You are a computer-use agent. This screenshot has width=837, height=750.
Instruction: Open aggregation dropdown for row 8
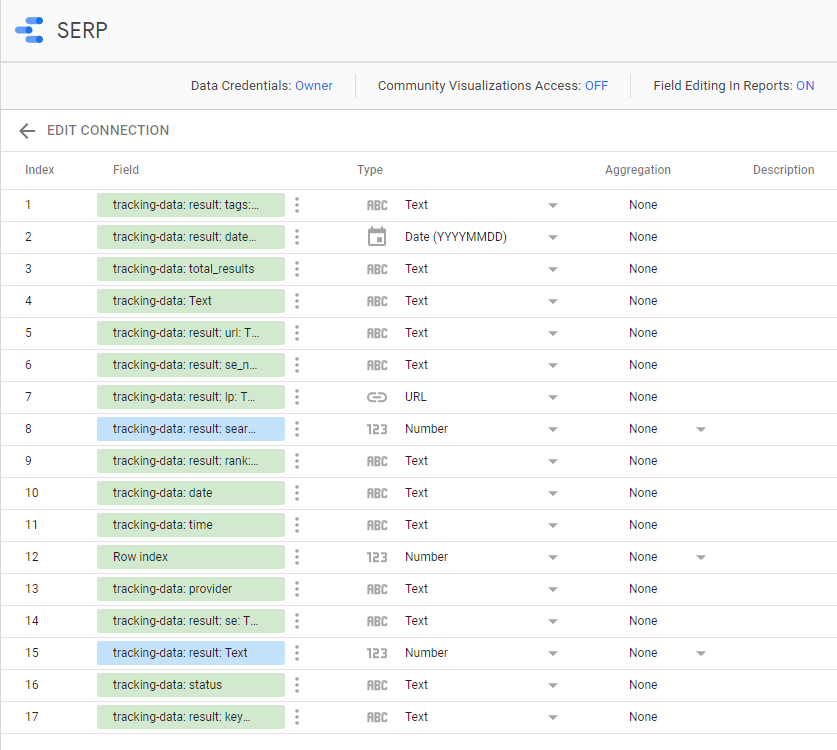coord(700,429)
